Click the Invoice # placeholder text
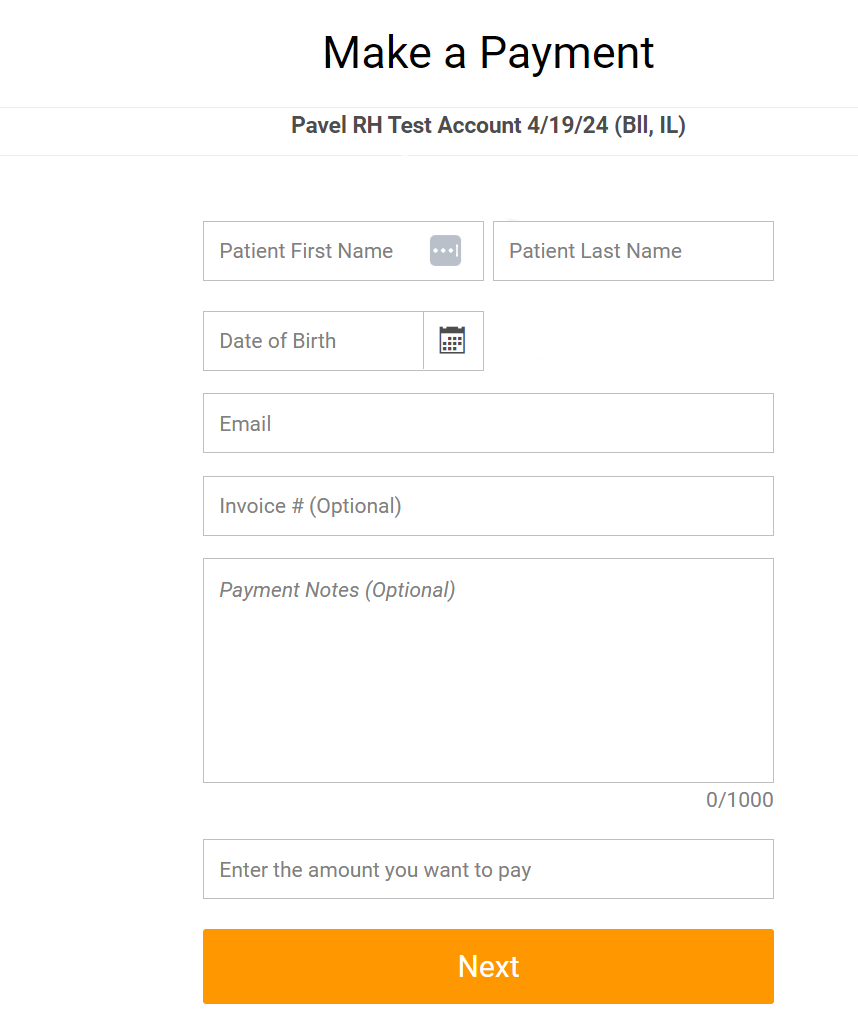This screenshot has width=858, height=1012. (311, 506)
